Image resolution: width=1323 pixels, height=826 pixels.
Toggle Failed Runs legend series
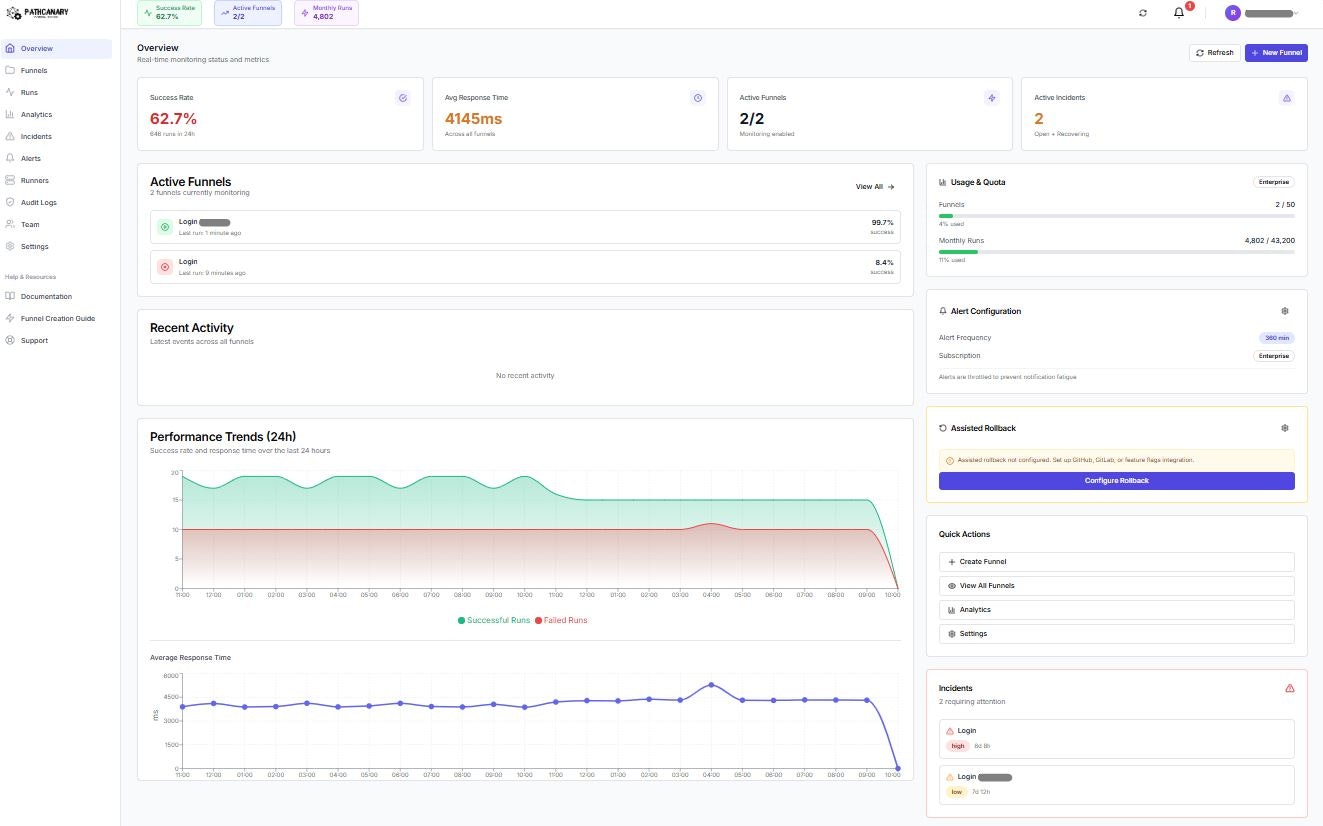point(561,620)
